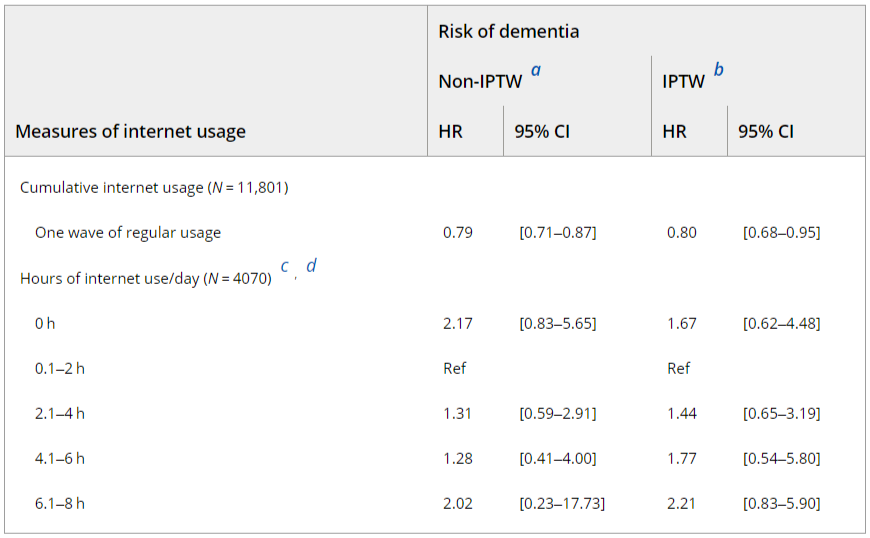The height and width of the screenshot is (538, 870).
Task: Open footnote c next to hours of use
Action: (285, 266)
